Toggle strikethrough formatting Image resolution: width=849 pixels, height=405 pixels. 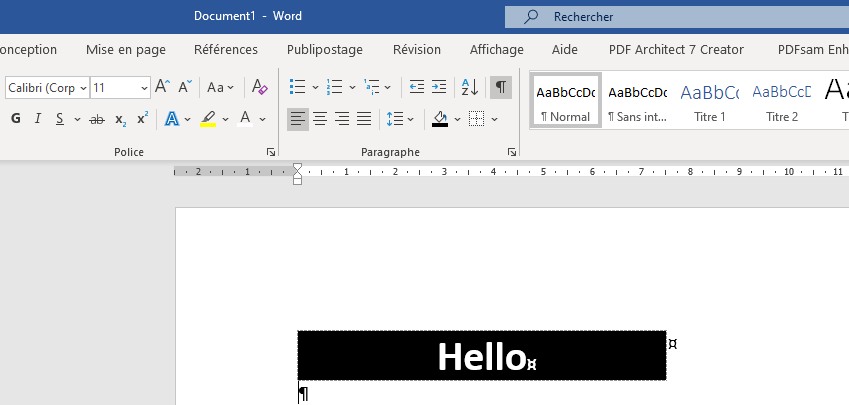[97, 119]
